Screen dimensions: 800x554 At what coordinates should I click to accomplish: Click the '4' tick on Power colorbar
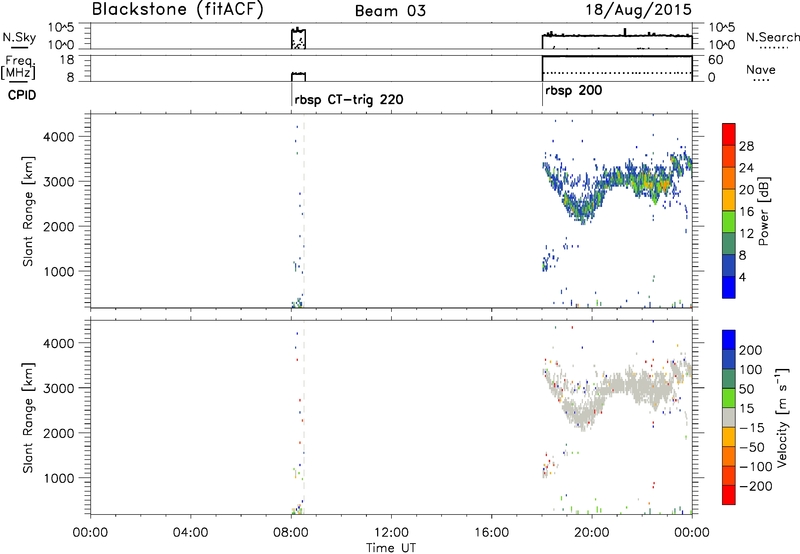(x=743, y=277)
